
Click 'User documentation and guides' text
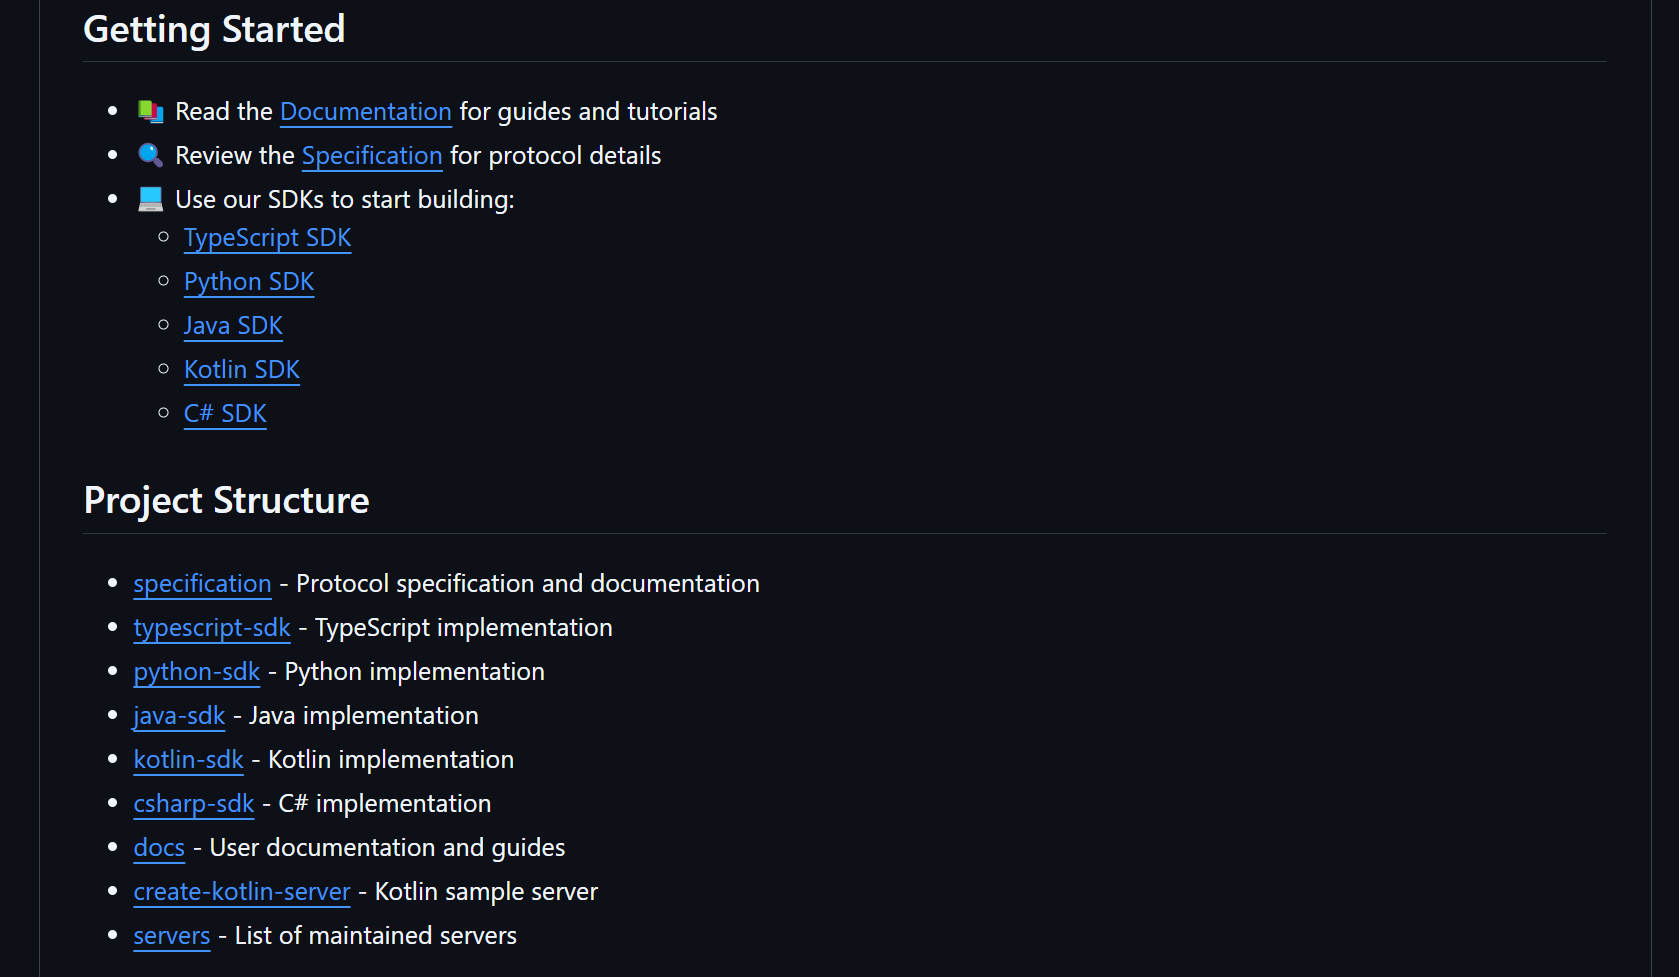pyautogui.click(x=388, y=848)
